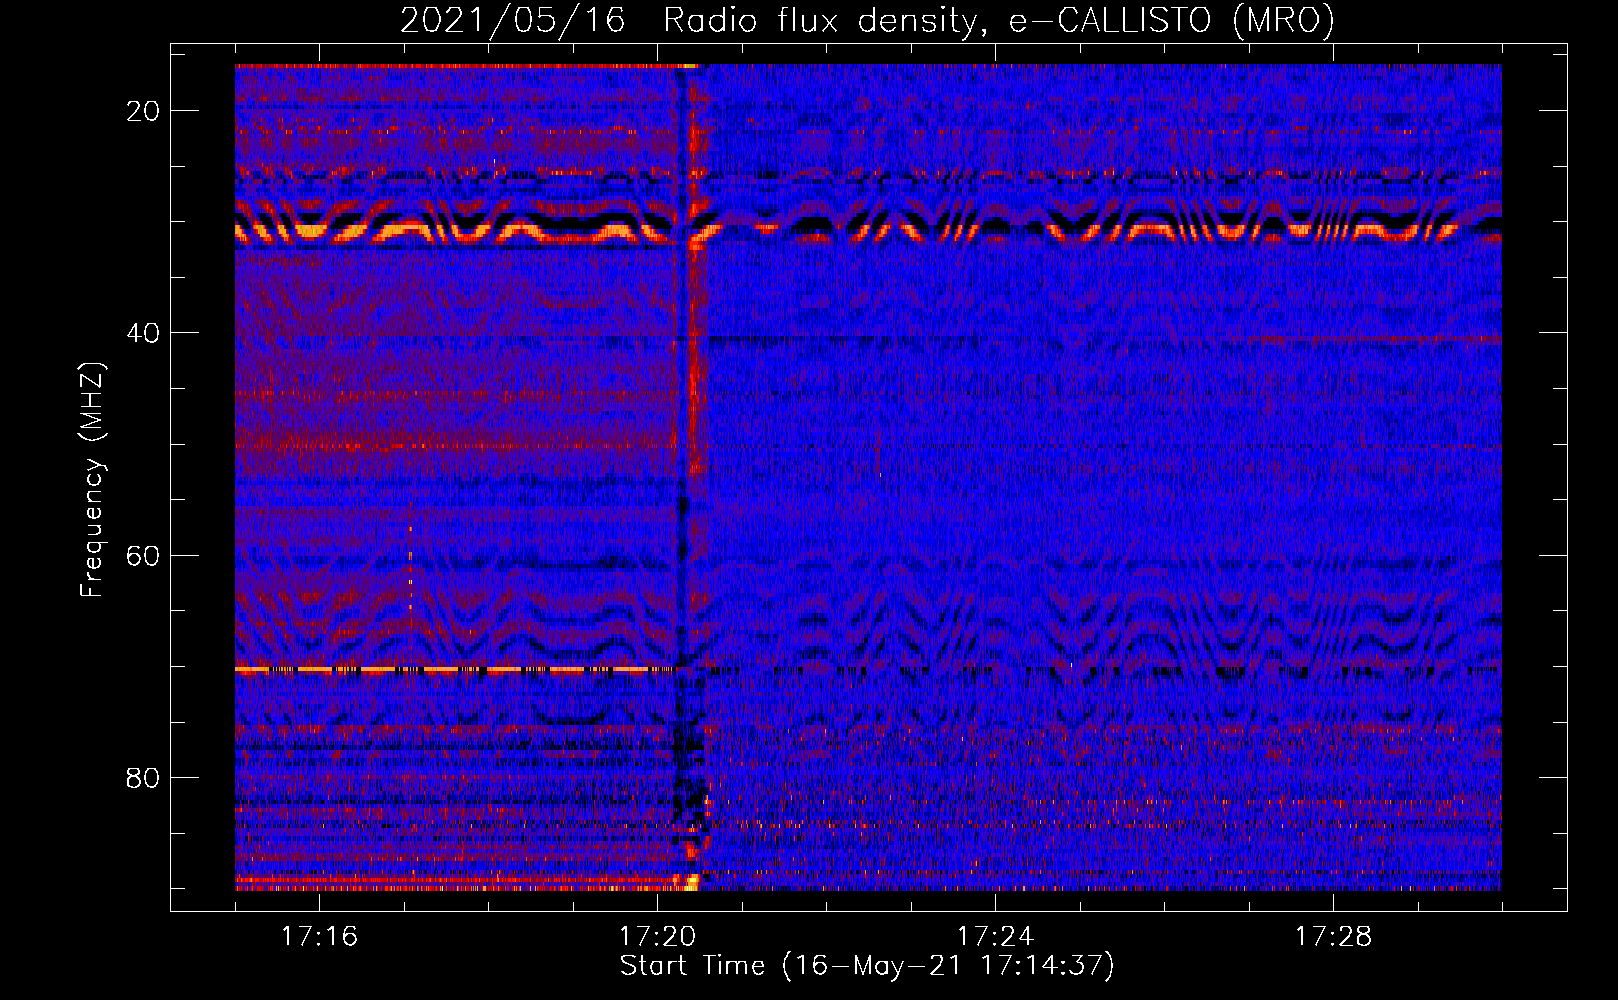
Task: Click the '80' frequency tick label
Action: [x=143, y=778]
